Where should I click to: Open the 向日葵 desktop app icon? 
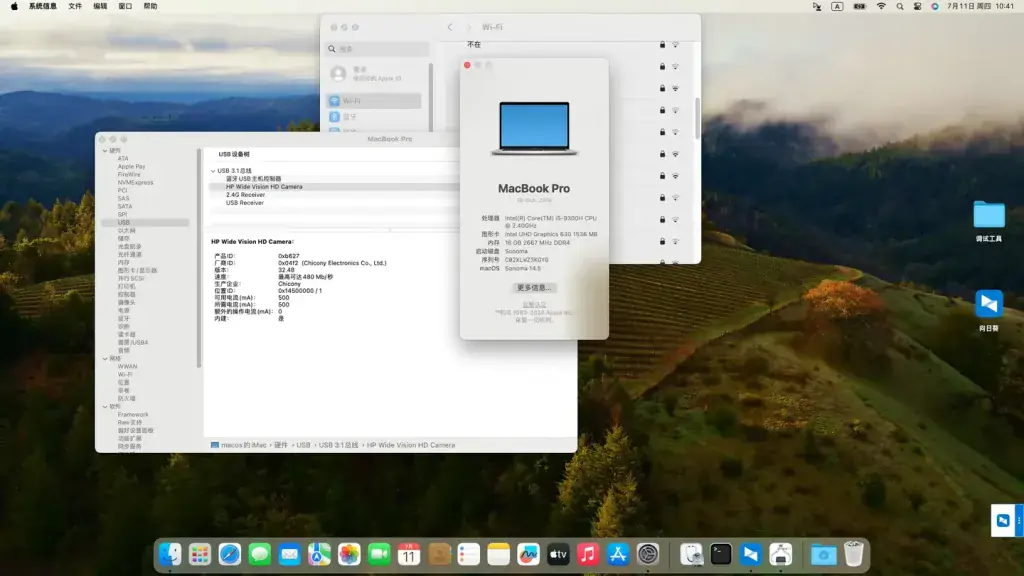pos(989,304)
